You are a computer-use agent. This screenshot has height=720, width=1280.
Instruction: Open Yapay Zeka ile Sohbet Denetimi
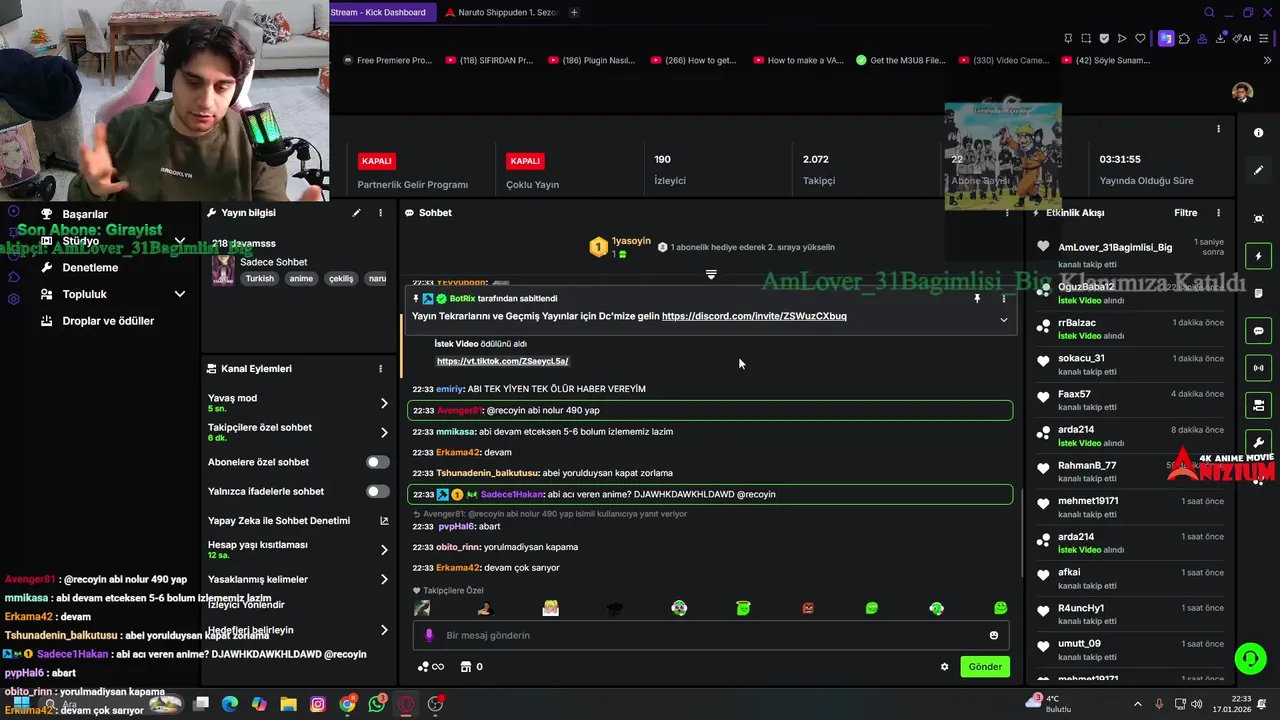pos(298,521)
